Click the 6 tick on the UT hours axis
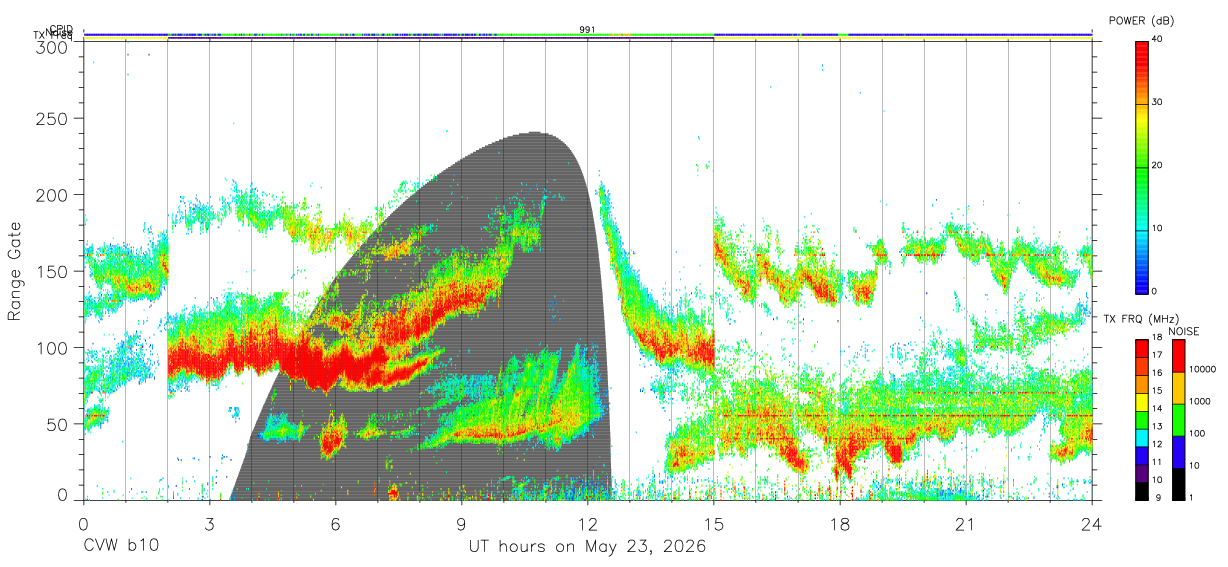The width and height of the screenshot is (1228, 567). click(335, 524)
